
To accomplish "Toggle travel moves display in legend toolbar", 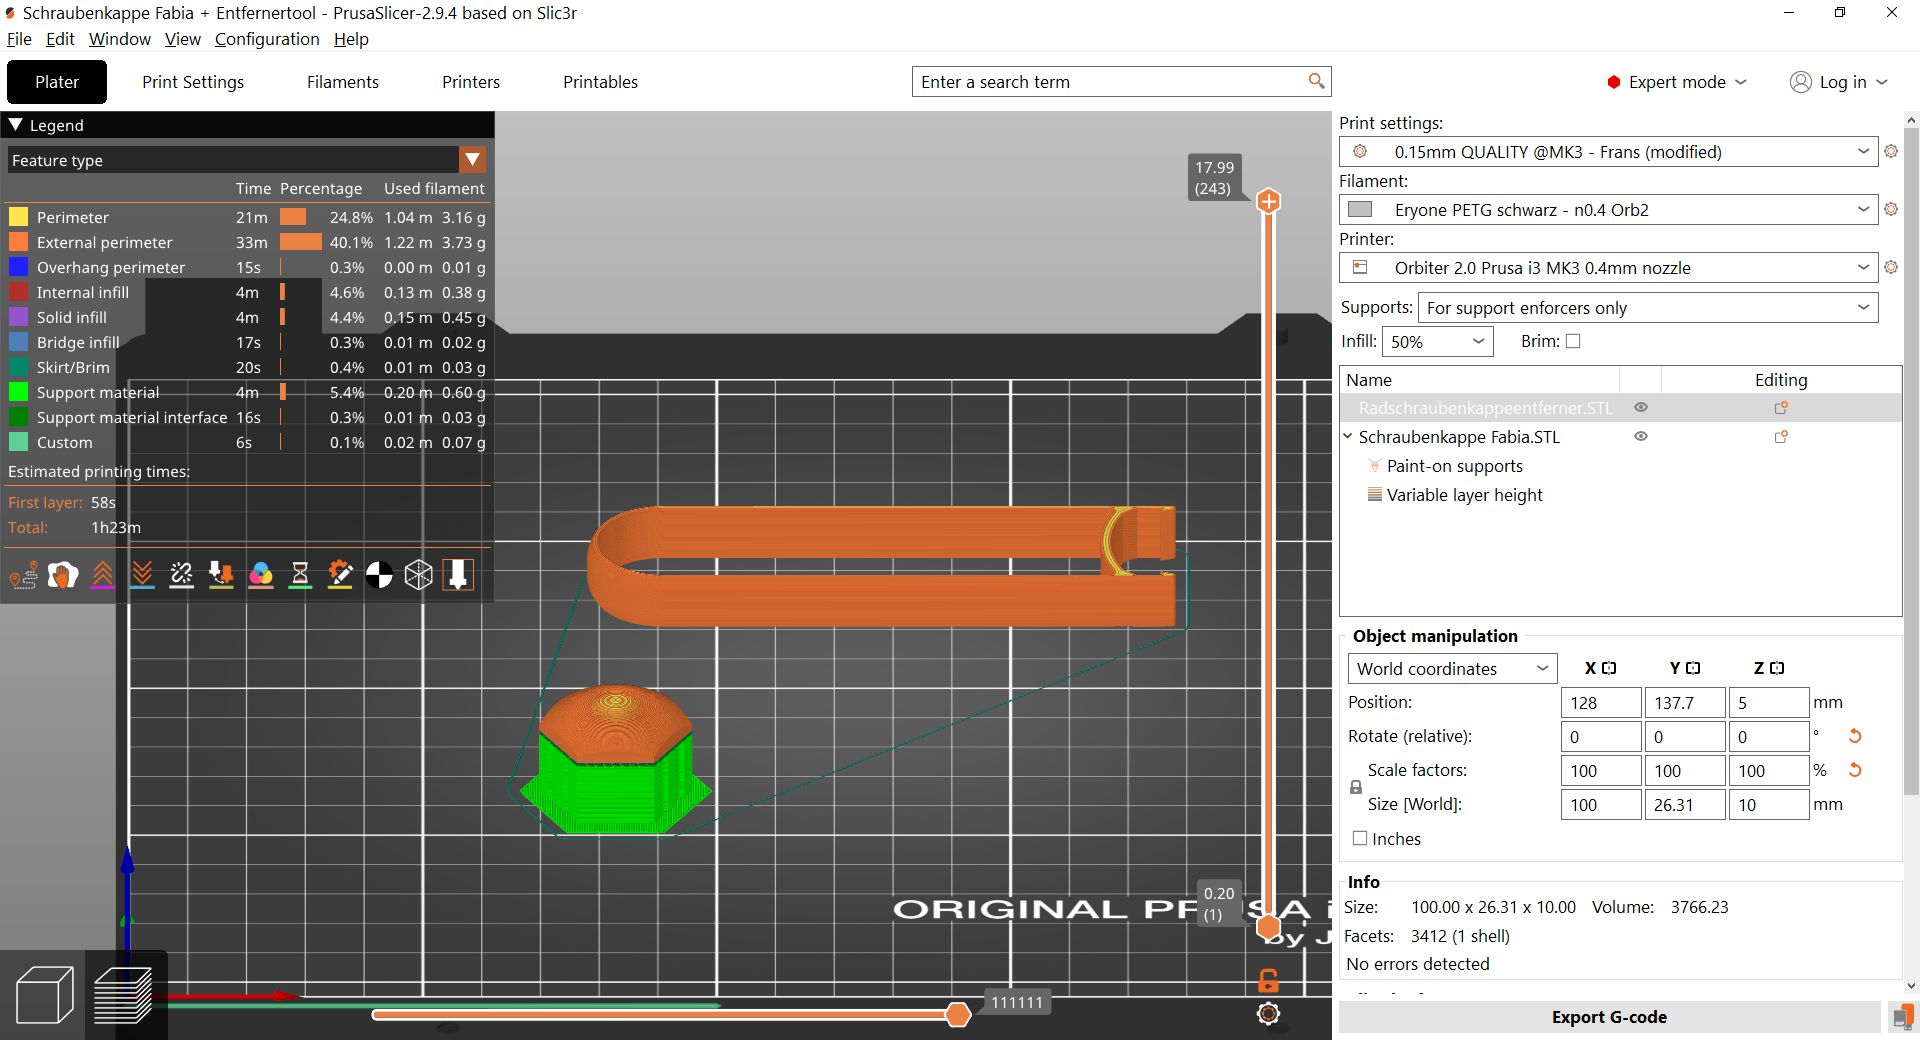I will point(23,575).
